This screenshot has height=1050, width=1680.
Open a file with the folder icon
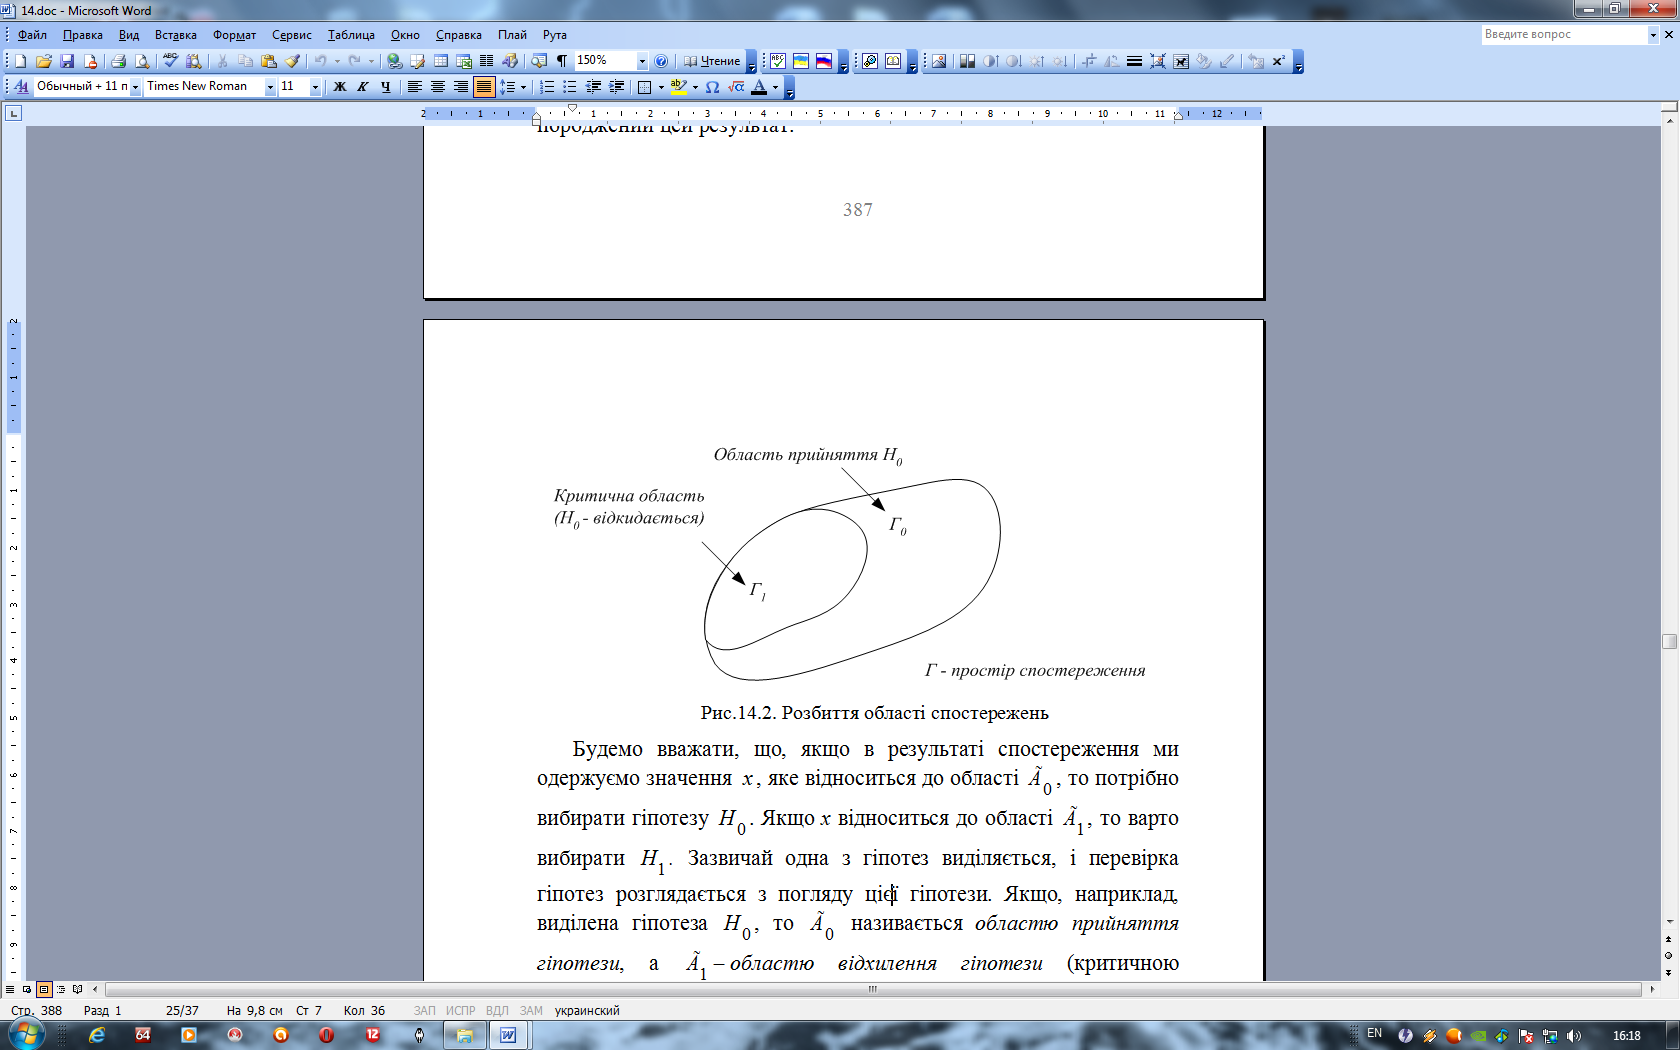44,61
